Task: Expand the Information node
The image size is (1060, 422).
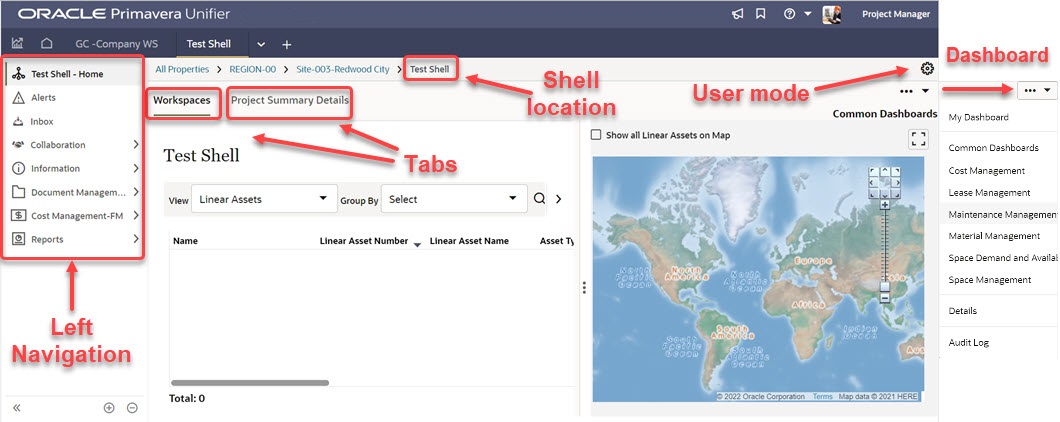Action: [x=136, y=168]
